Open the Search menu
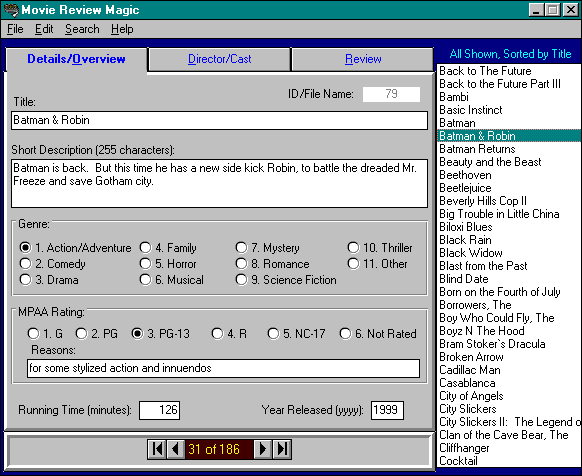Image resolution: width=582 pixels, height=476 pixels. point(82,29)
